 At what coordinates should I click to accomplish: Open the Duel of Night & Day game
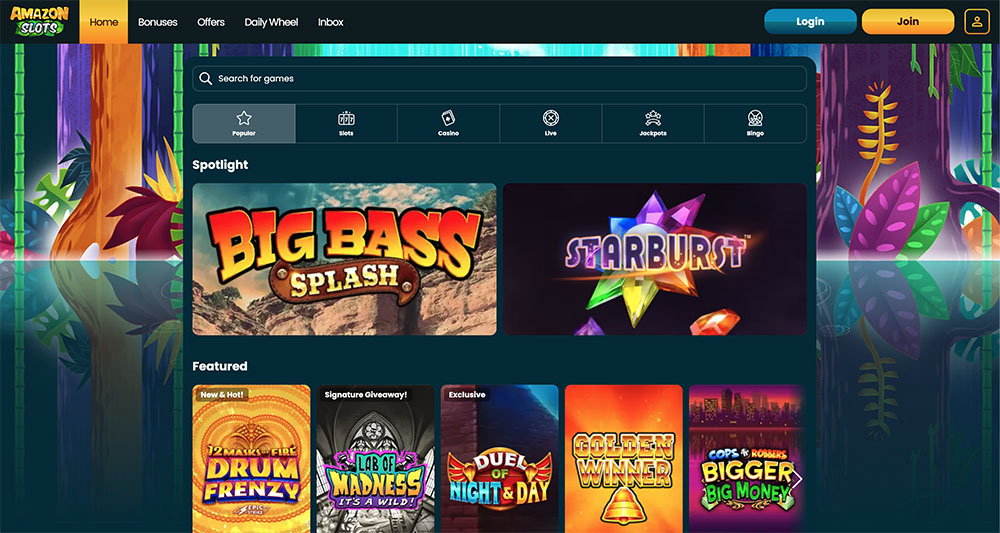click(499, 458)
